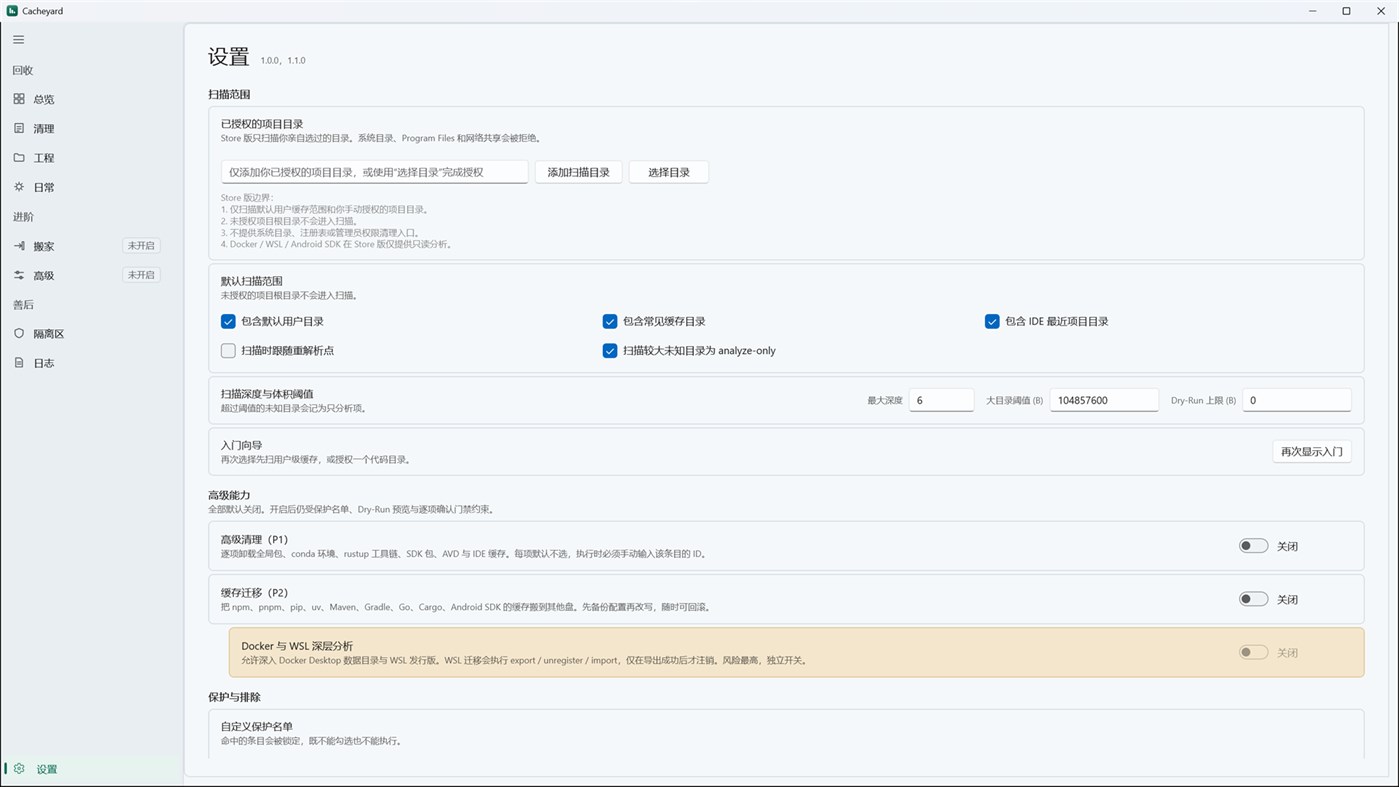The height and width of the screenshot is (787, 1399).
Task: Click the 总览 grid icon in sidebar
Action: click(19, 99)
